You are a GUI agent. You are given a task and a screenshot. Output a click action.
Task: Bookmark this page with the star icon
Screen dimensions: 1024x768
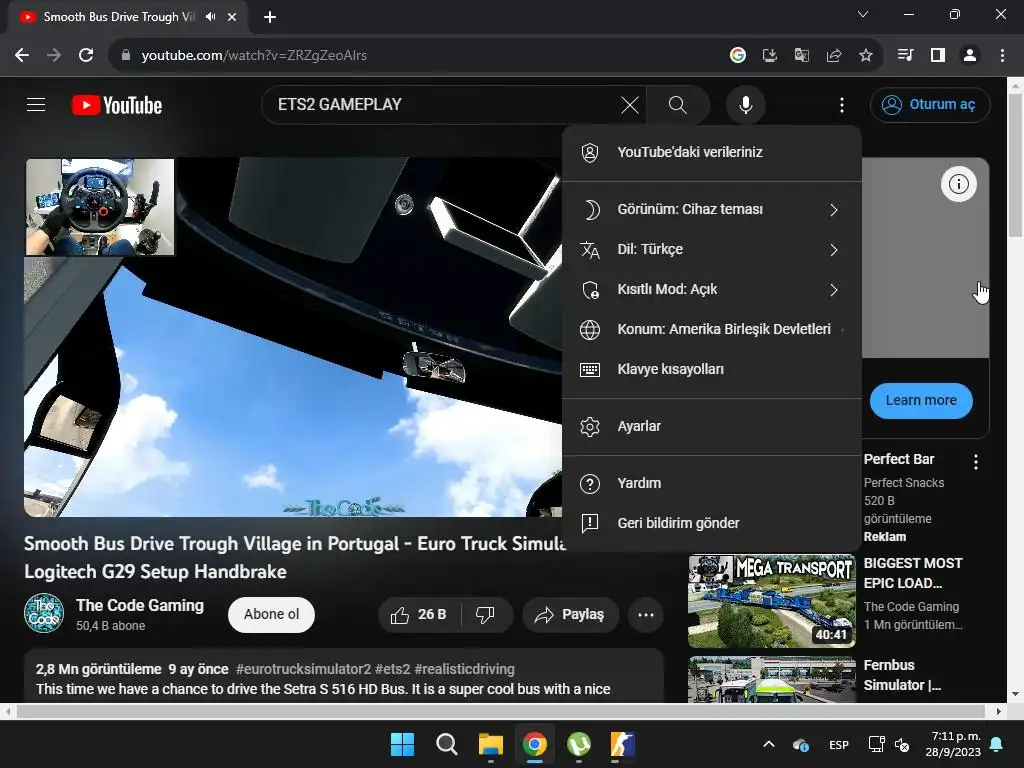[x=866, y=56]
